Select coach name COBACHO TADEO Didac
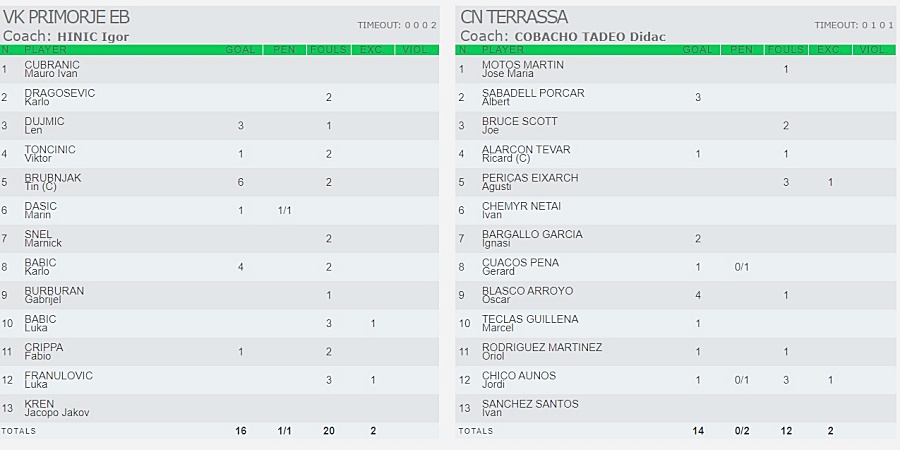The width and height of the screenshot is (900, 450). click(x=590, y=37)
